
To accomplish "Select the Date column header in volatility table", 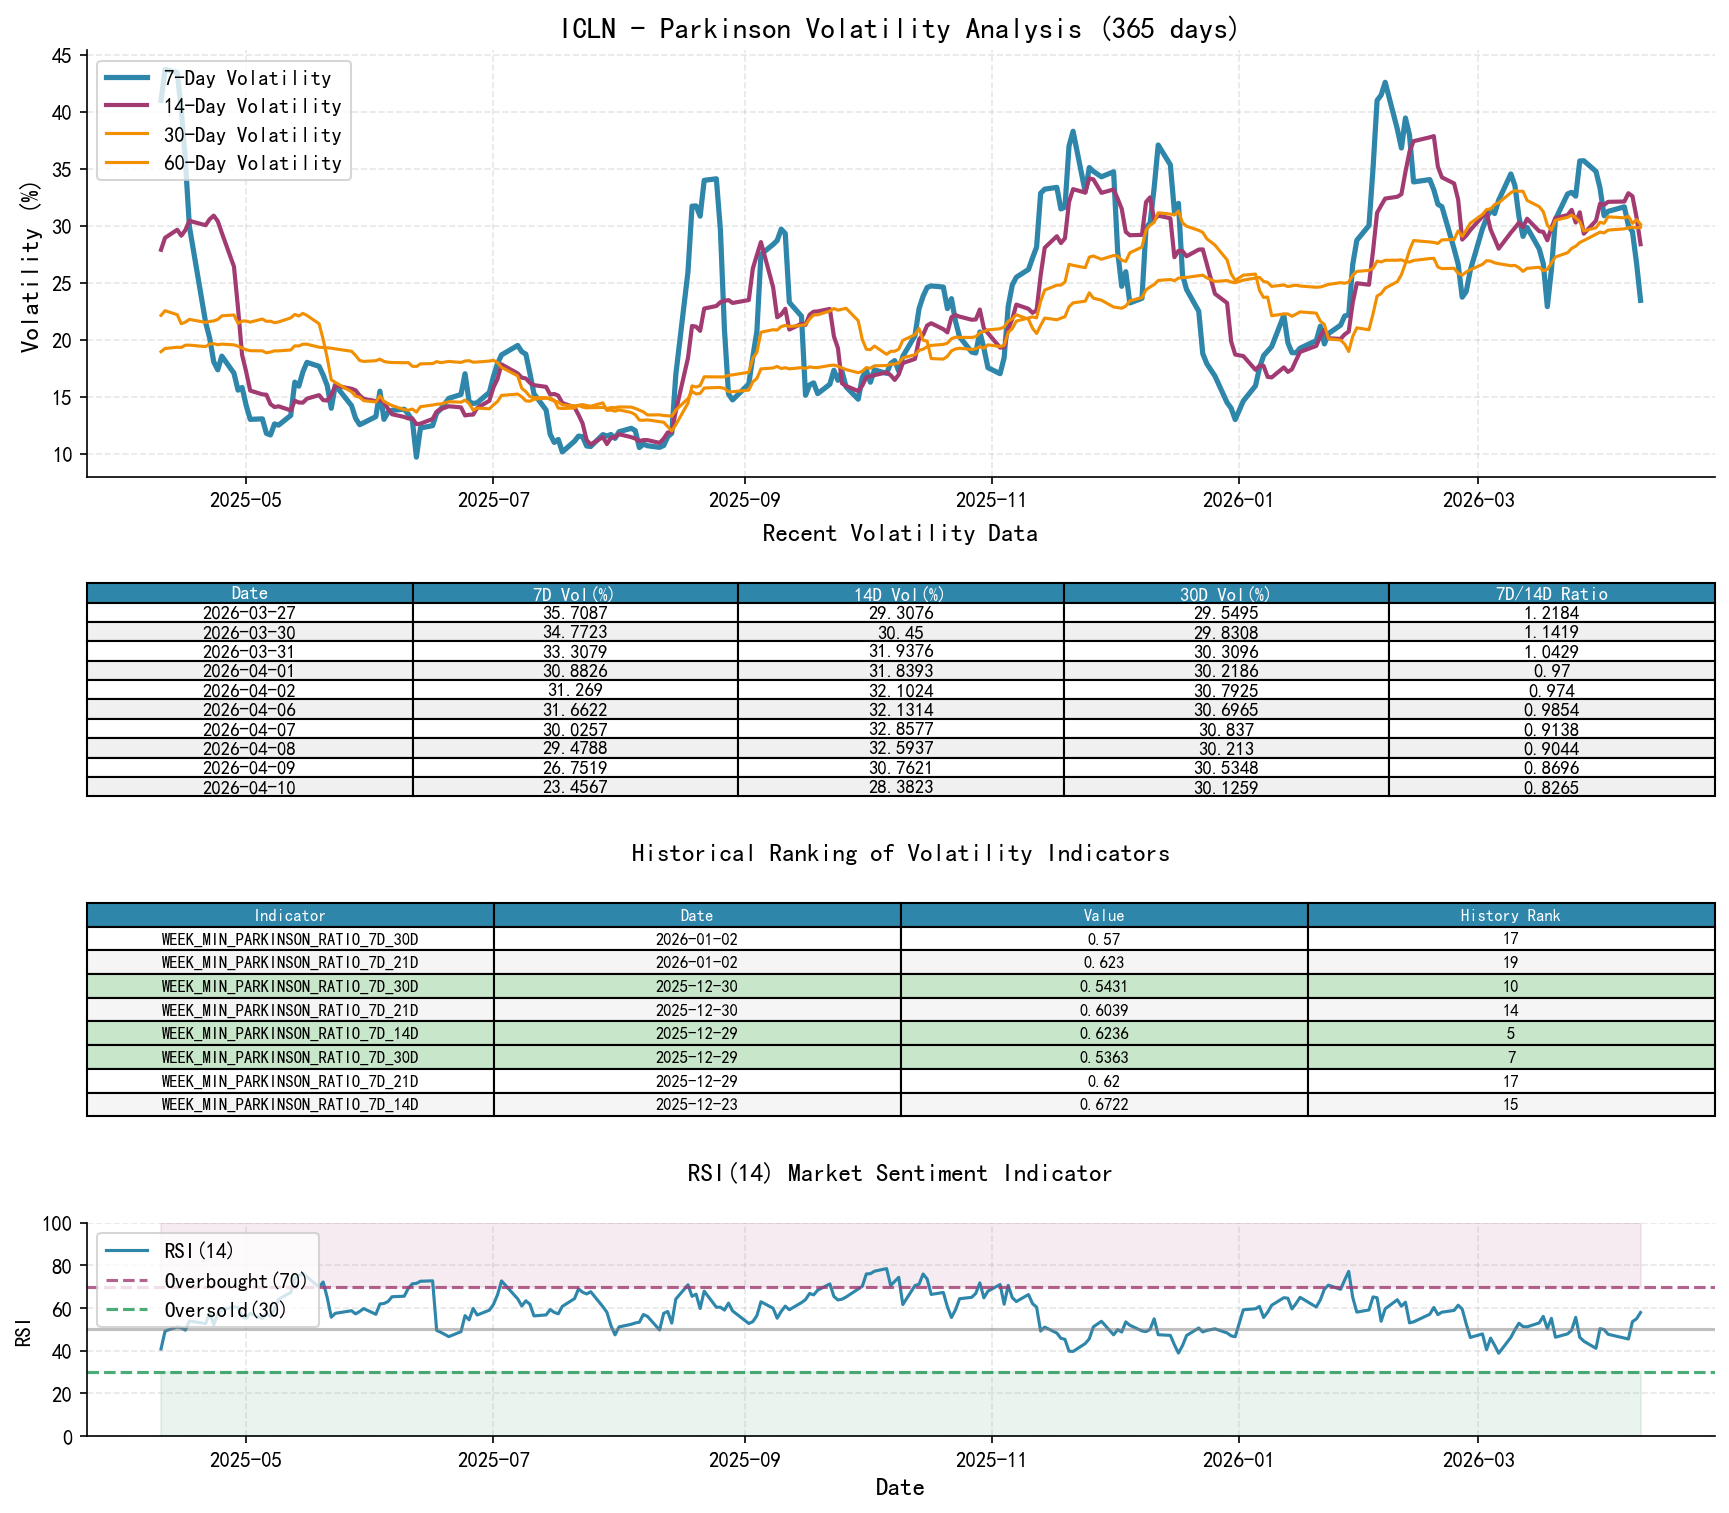I will click(x=250, y=593).
